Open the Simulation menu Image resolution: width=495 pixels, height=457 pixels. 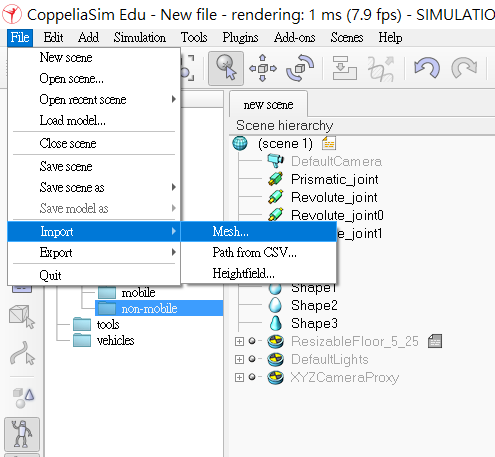(140, 37)
